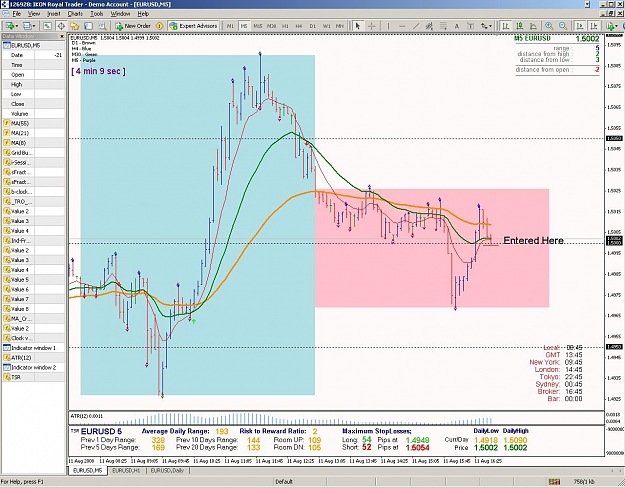
Task: Open the File menu
Action: 16,14
